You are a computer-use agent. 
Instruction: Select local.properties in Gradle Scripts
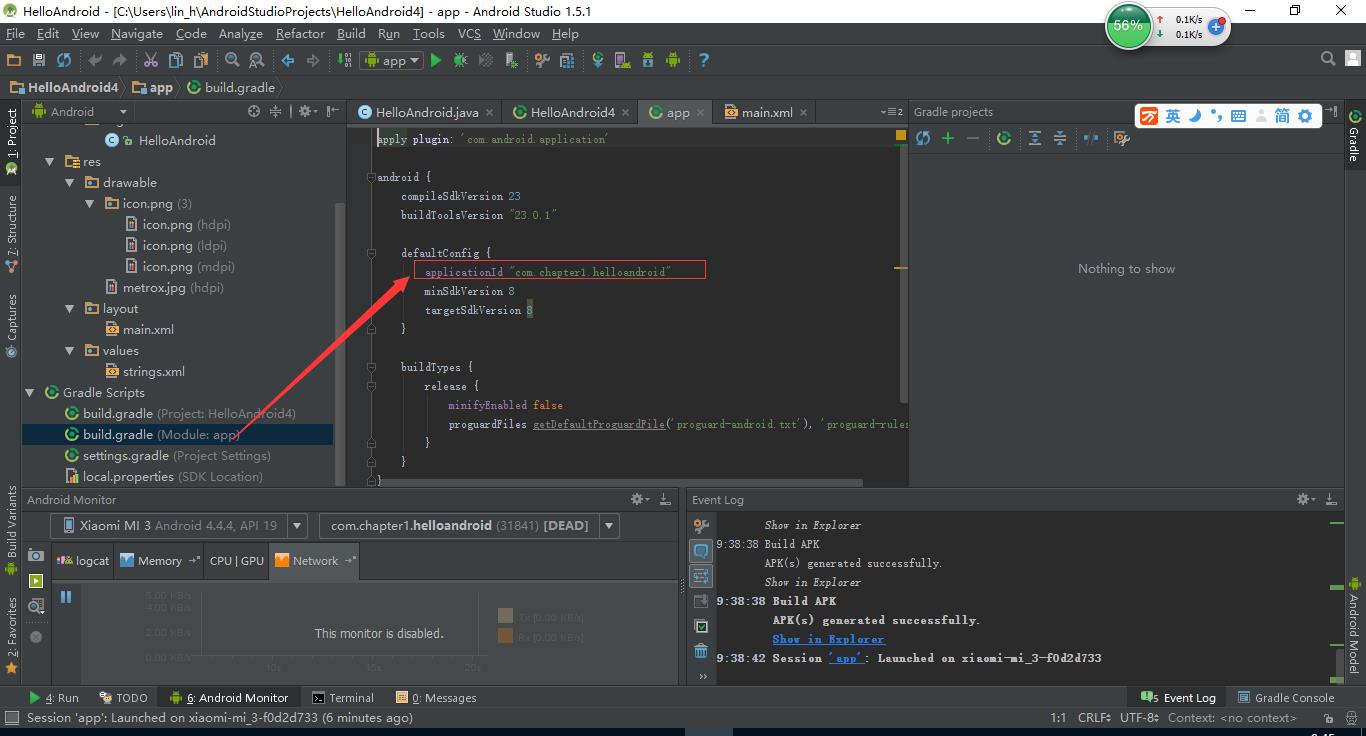163,476
